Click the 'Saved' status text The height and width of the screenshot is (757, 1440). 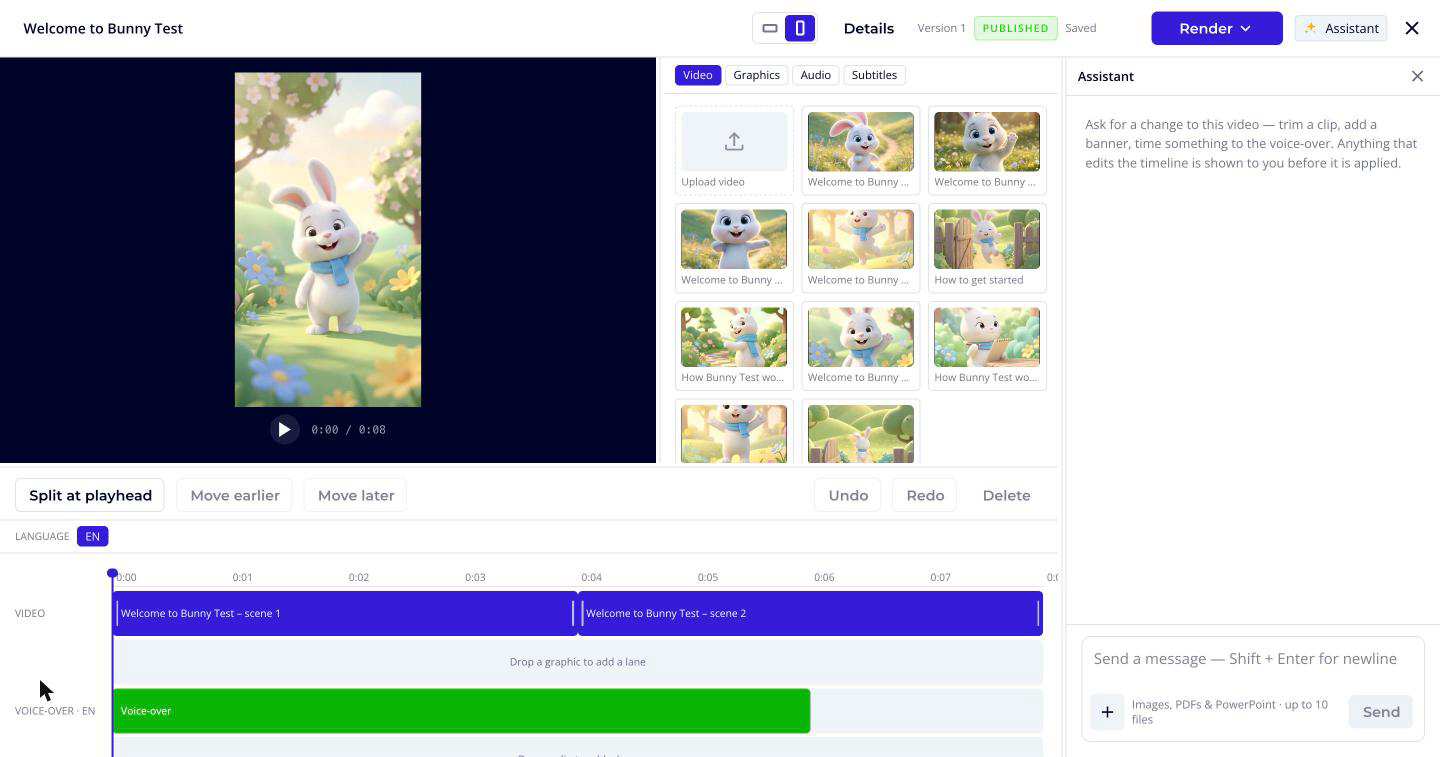coord(1081,28)
